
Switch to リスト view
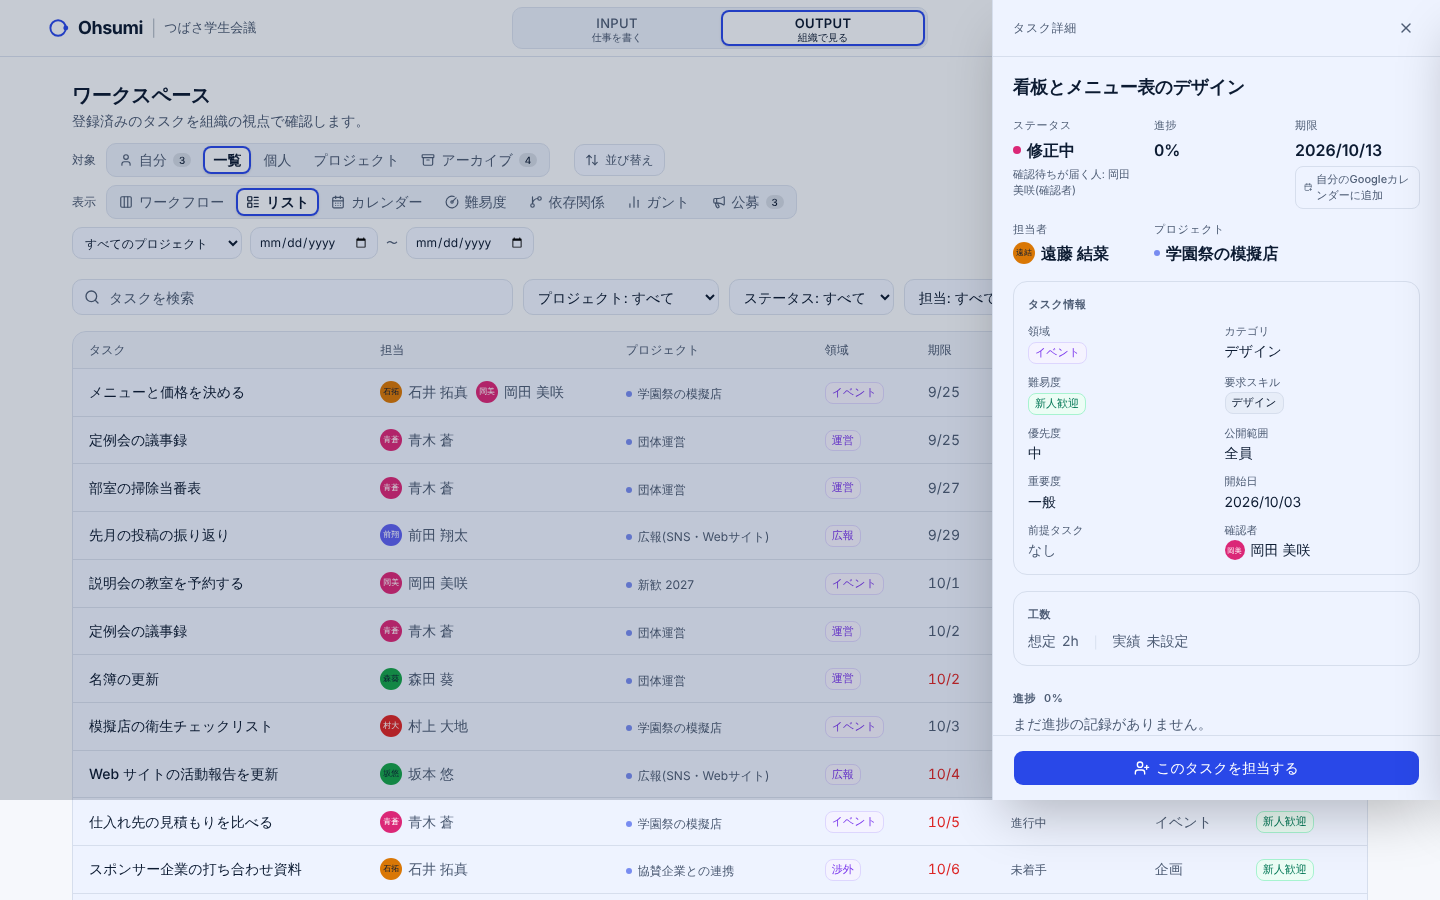point(278,202)
